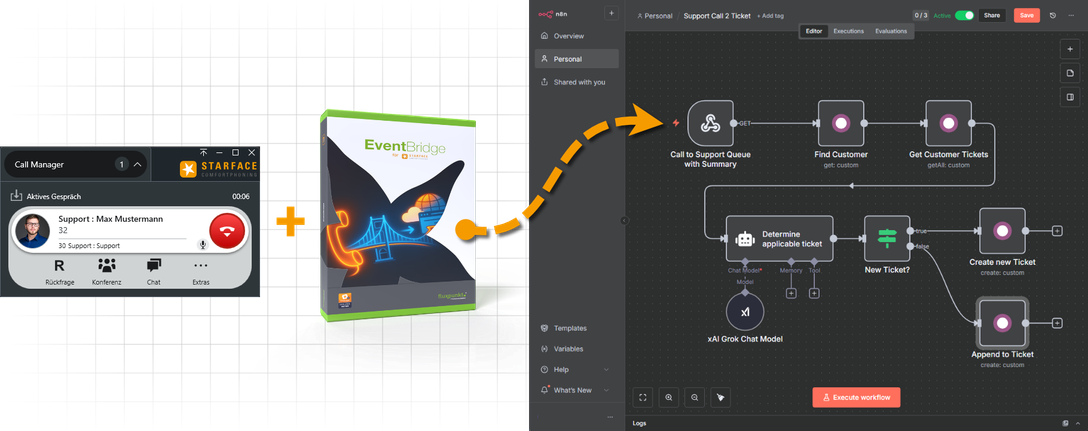This screenshot has height=431, width=1088.
Task: Mute the microphone in the STARFACE call
Action: [203, 244]
